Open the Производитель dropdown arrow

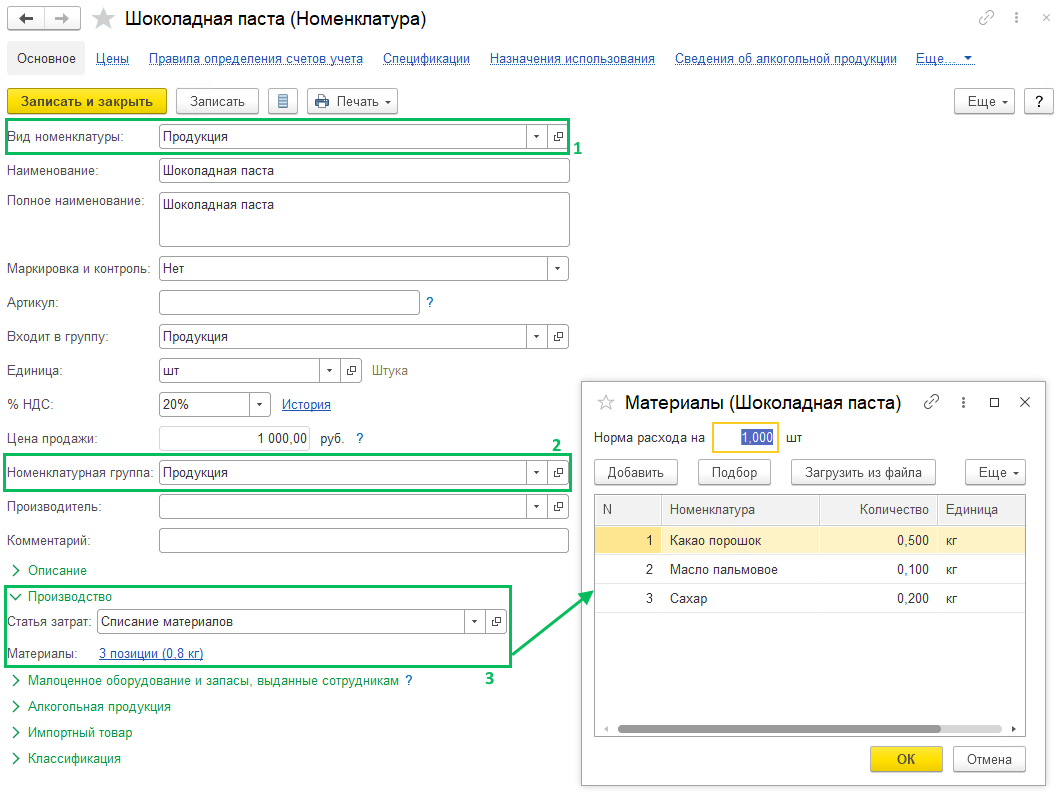pyautogui.click(x=537, y=506)
